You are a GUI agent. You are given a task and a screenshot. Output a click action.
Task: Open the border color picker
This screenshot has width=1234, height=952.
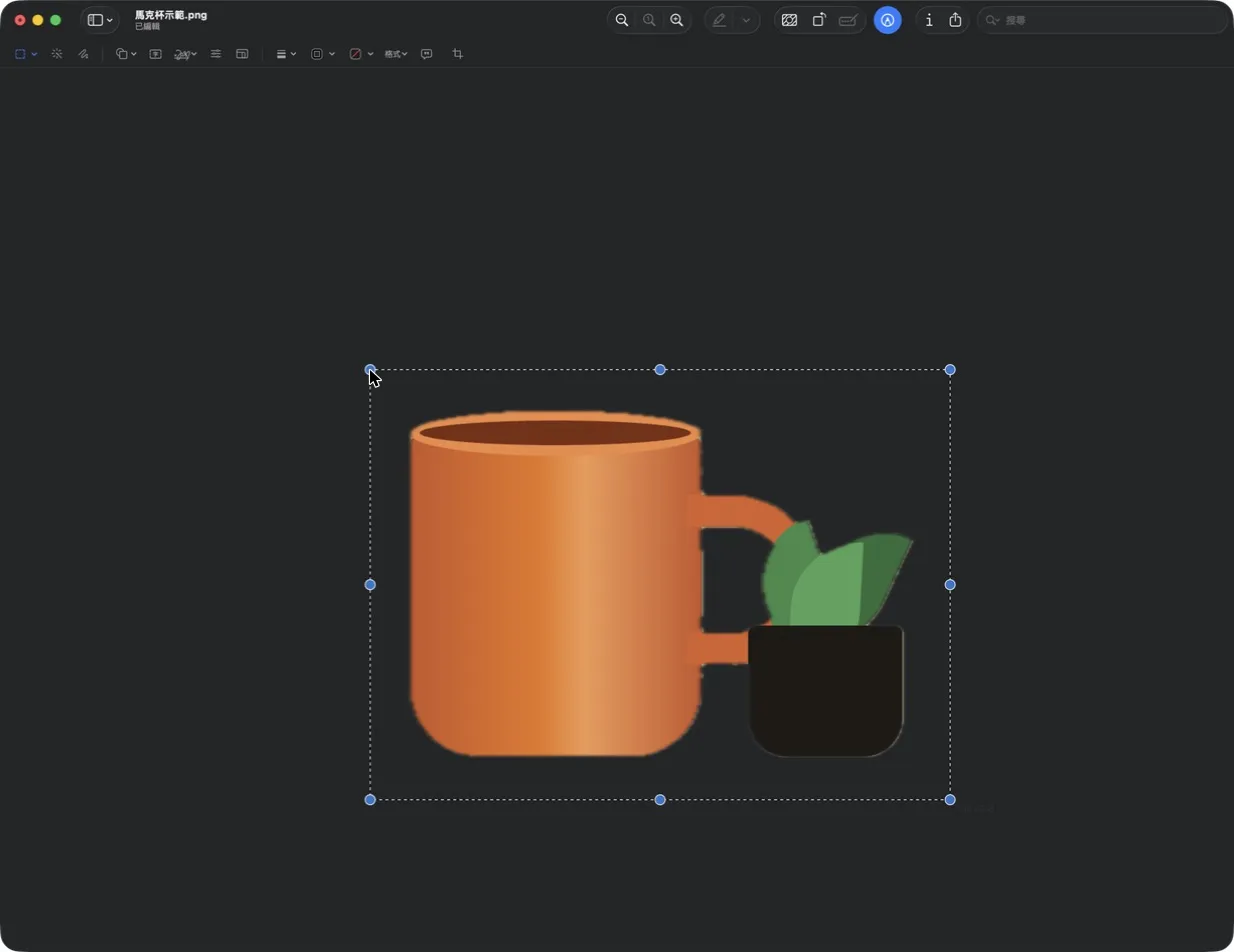coord(322,54)
